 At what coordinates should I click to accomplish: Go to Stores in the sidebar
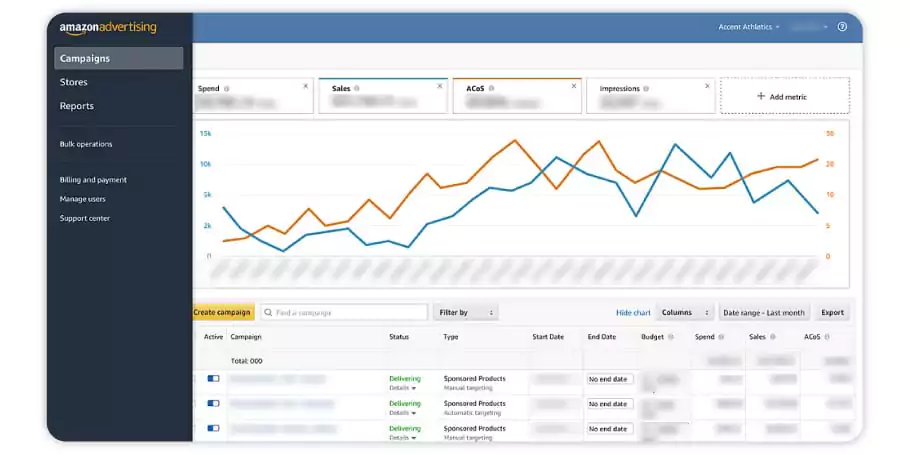[74, 82]
